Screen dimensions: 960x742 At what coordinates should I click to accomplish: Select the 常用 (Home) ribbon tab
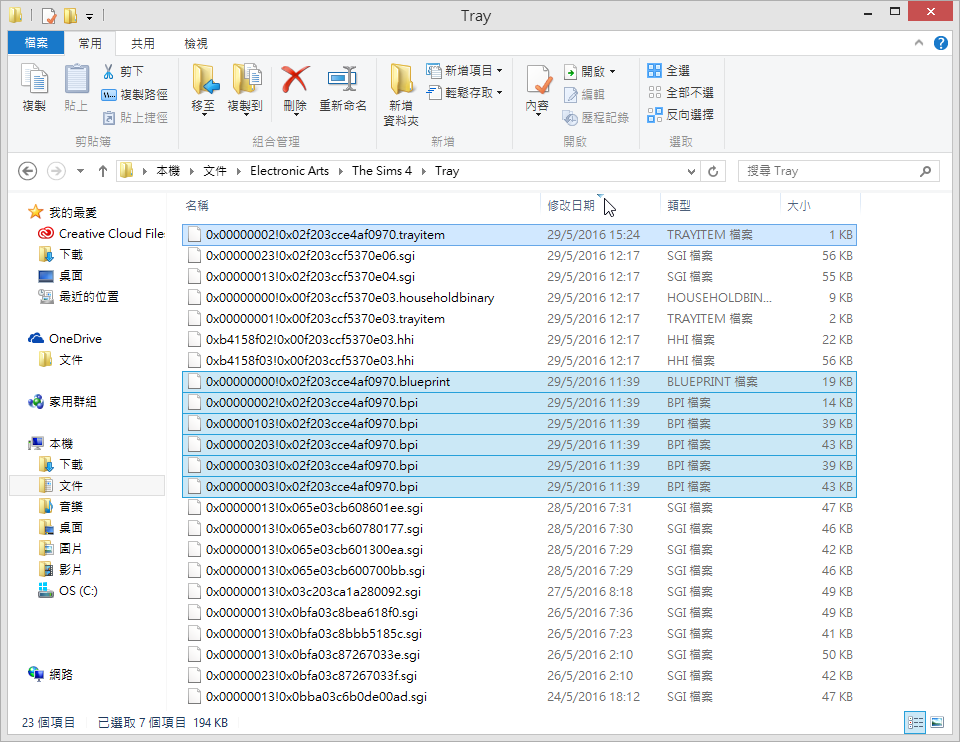click(90, 43)
